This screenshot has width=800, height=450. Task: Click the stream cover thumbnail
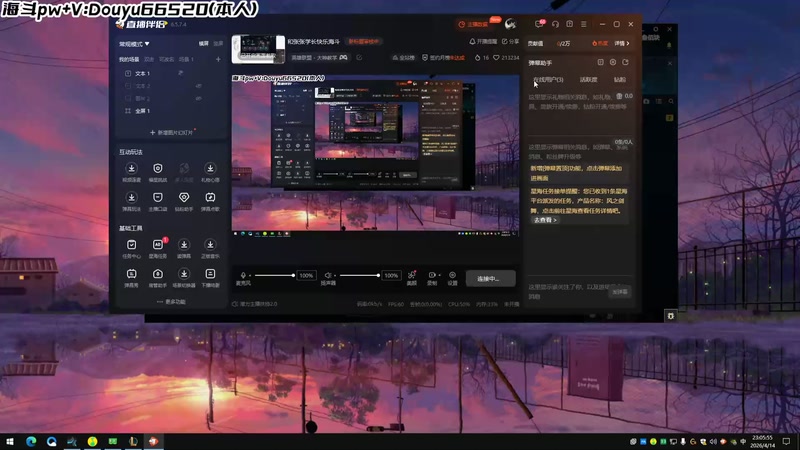coord(258,49)
